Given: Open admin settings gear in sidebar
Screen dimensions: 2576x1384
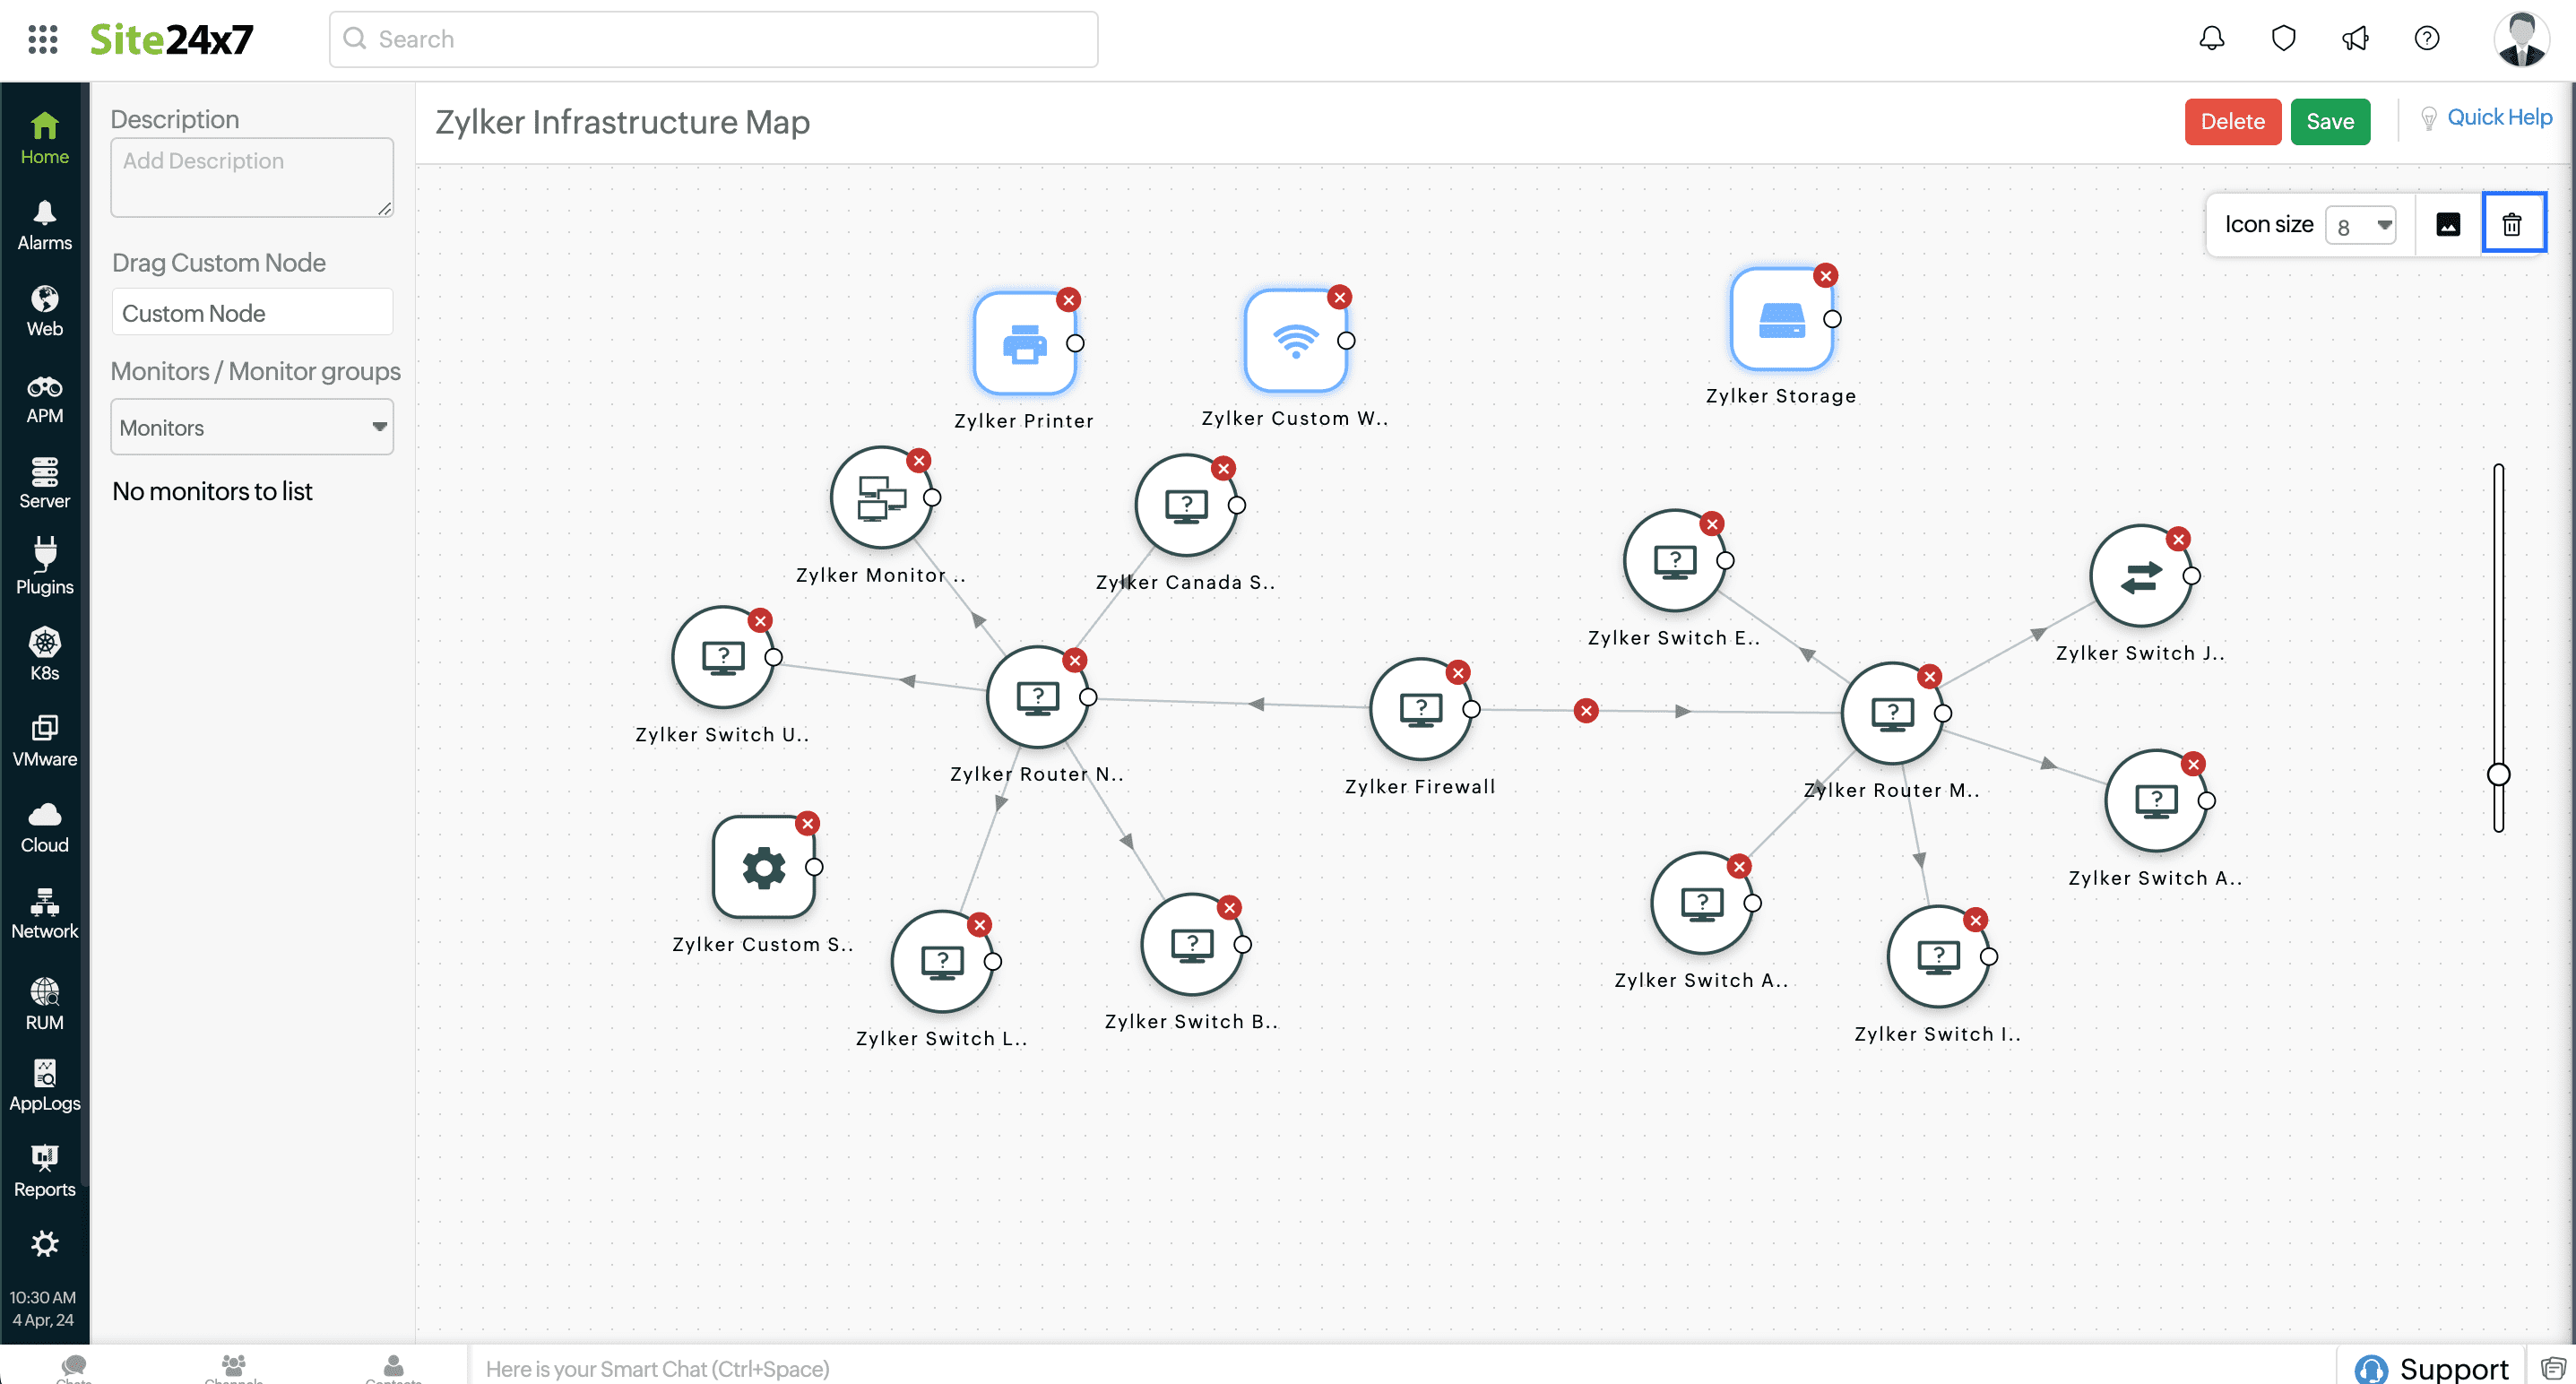Looking at the screenshot, I should 44,1243.
